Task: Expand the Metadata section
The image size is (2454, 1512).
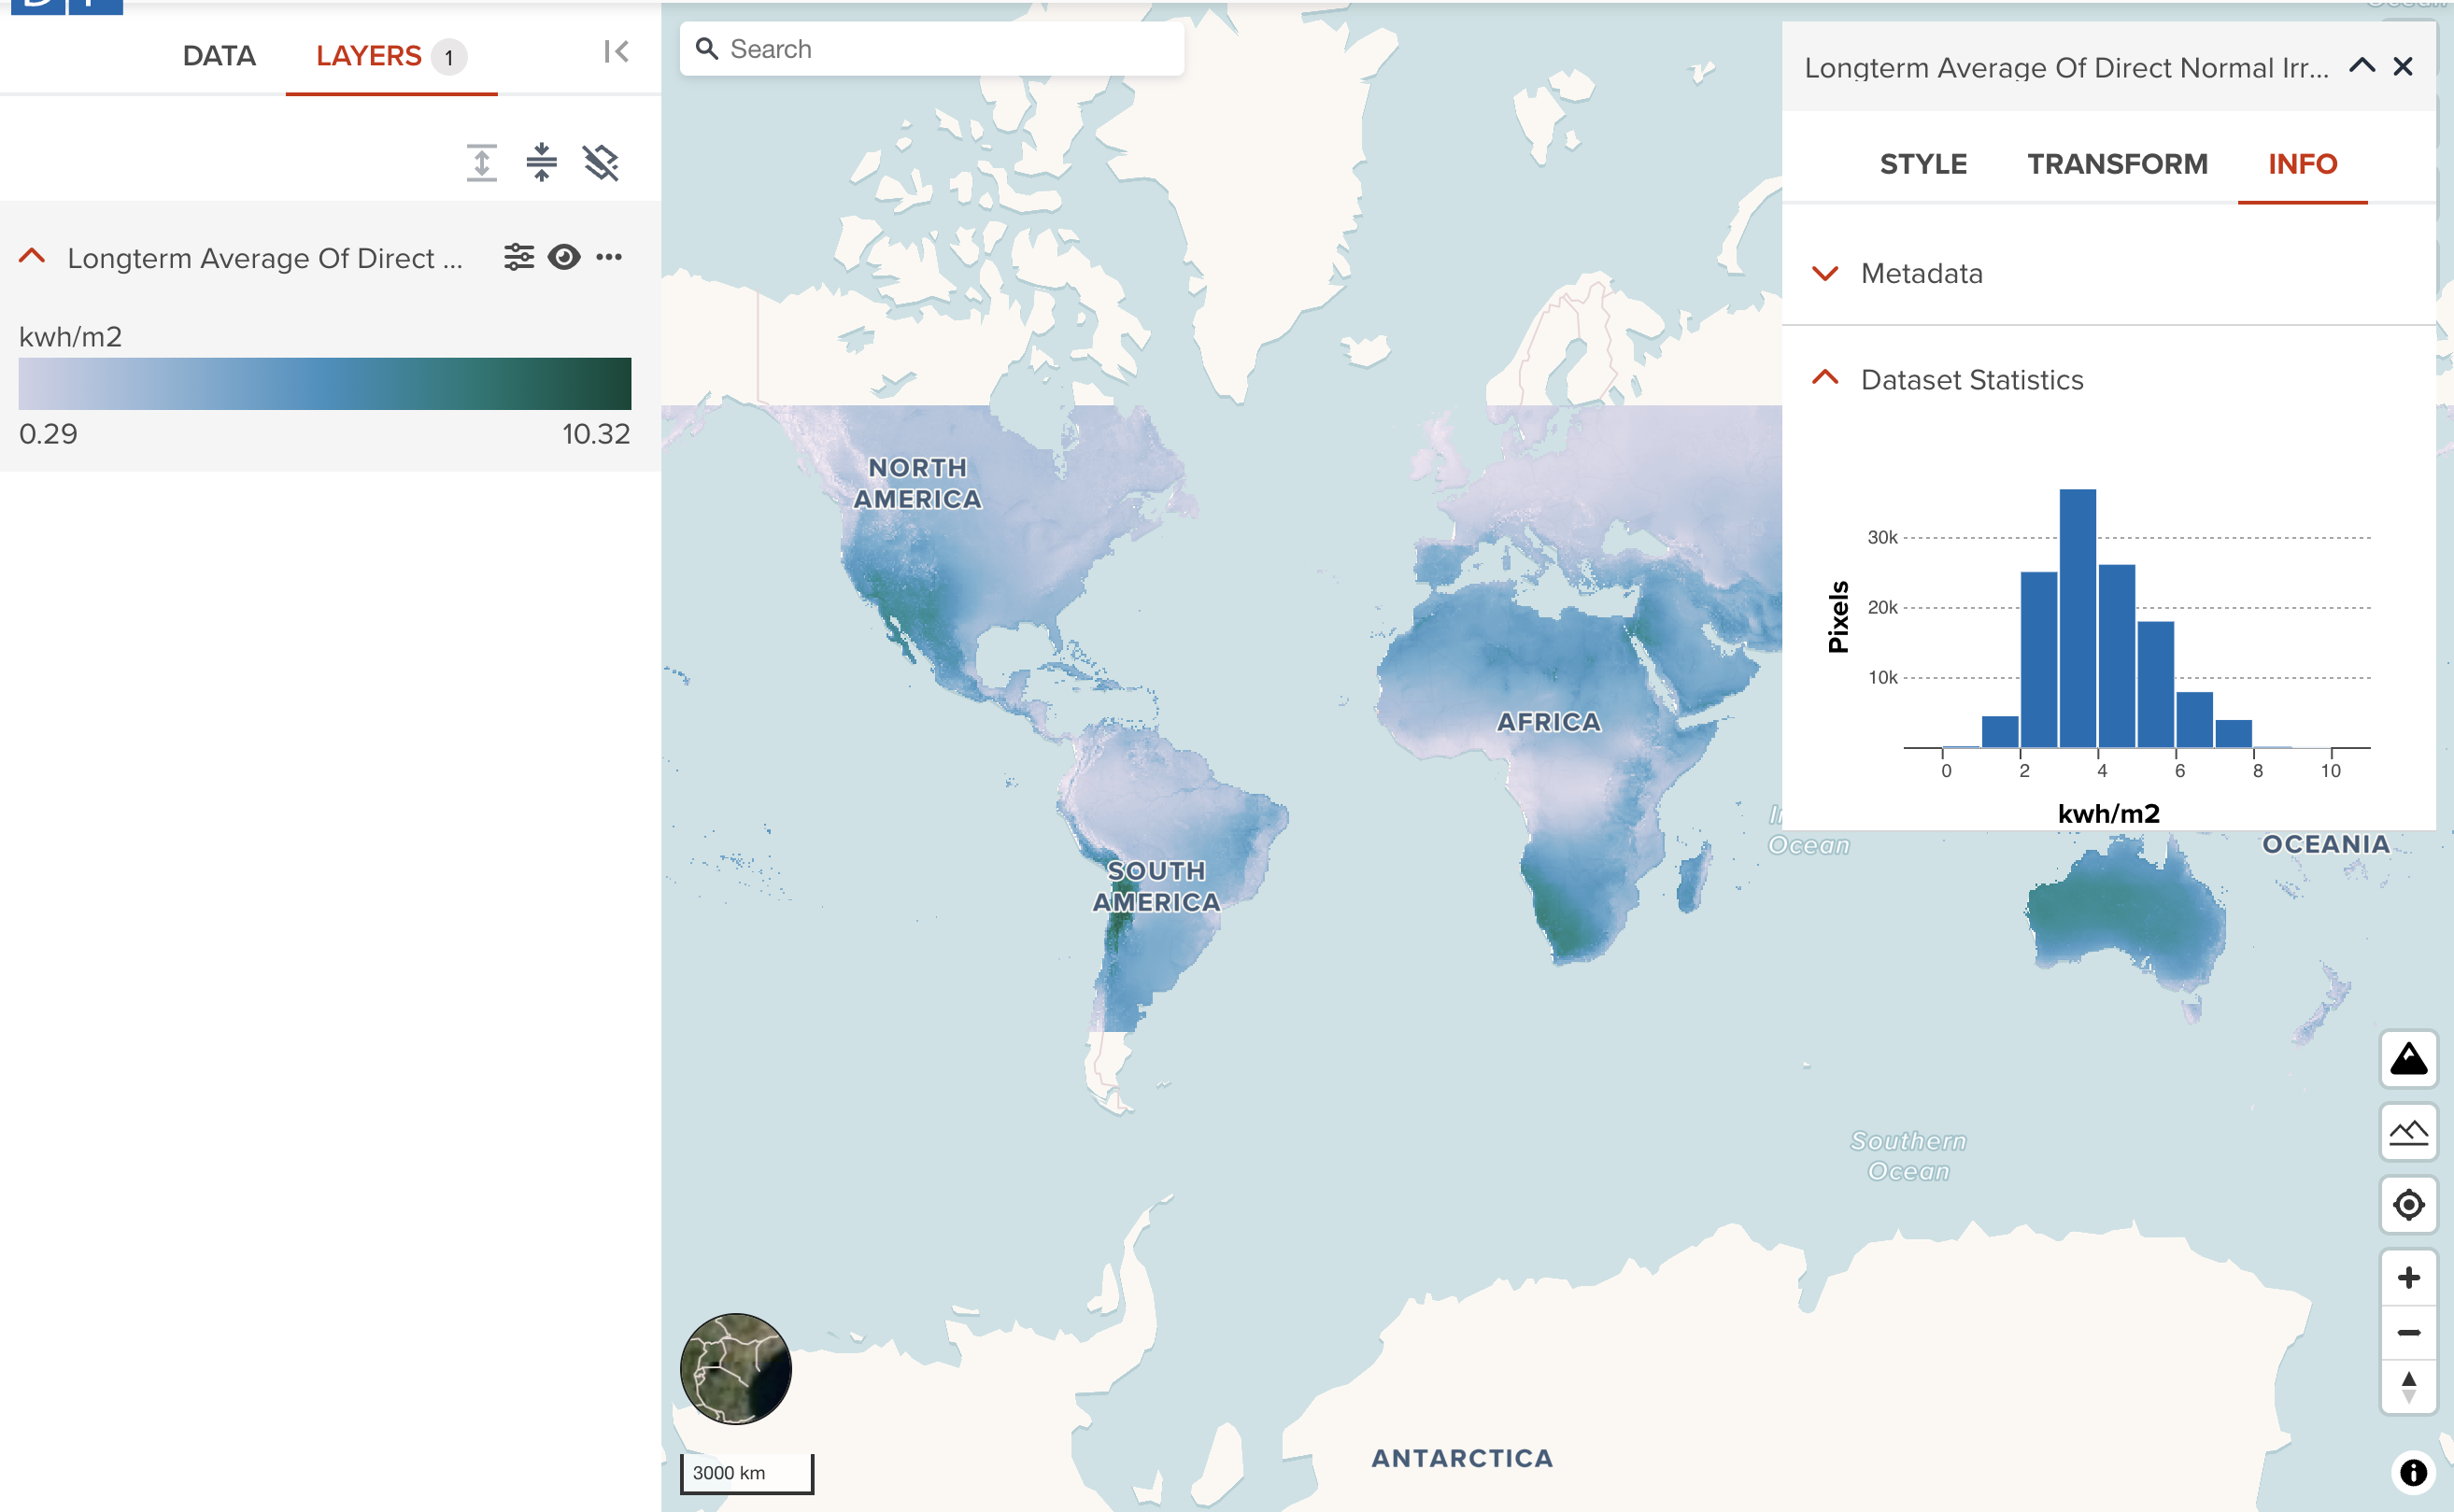Action: click(1825, 273)
